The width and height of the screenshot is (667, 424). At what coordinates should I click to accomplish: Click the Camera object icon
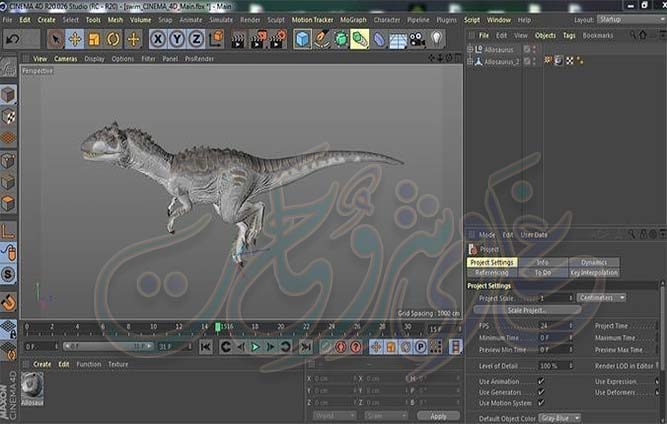click(416, 39)
